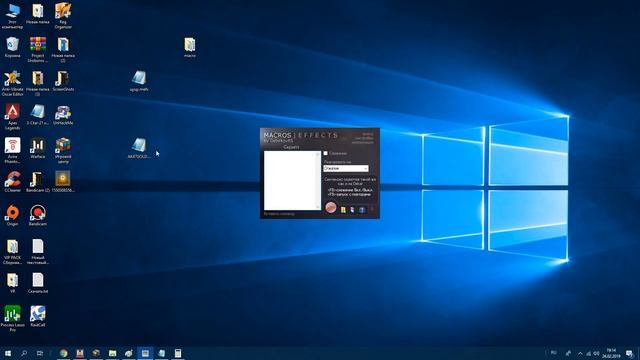The width and height of the screenshot is (640, 360).
Task: Select the Bandicam (2) folder shortcut
Action: pos(38,182)
